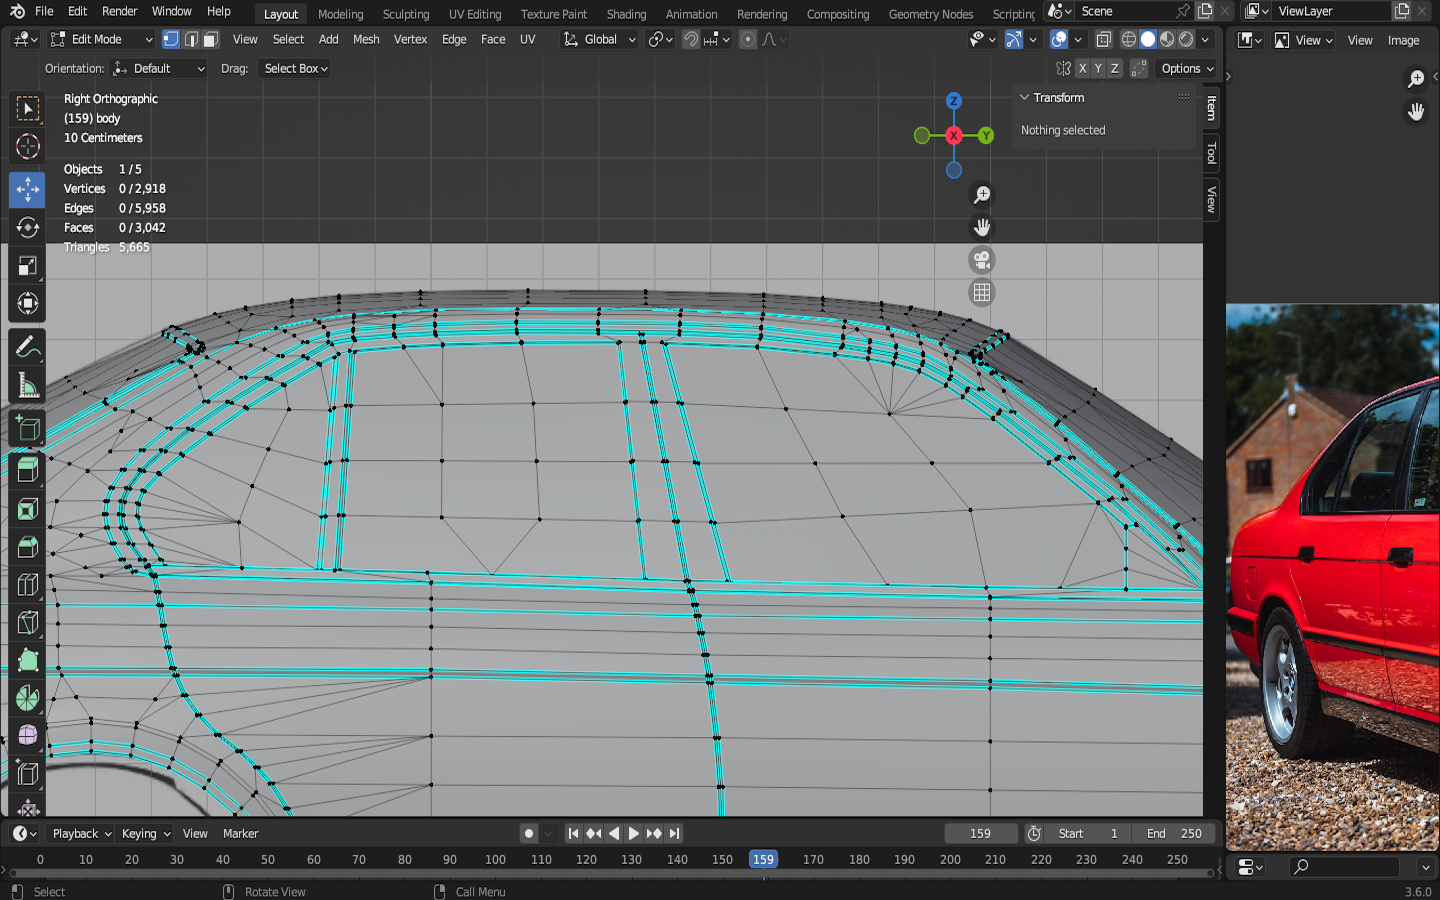
Task: Choose the Extrude Region tool
Action: click(x=27, y=469)
